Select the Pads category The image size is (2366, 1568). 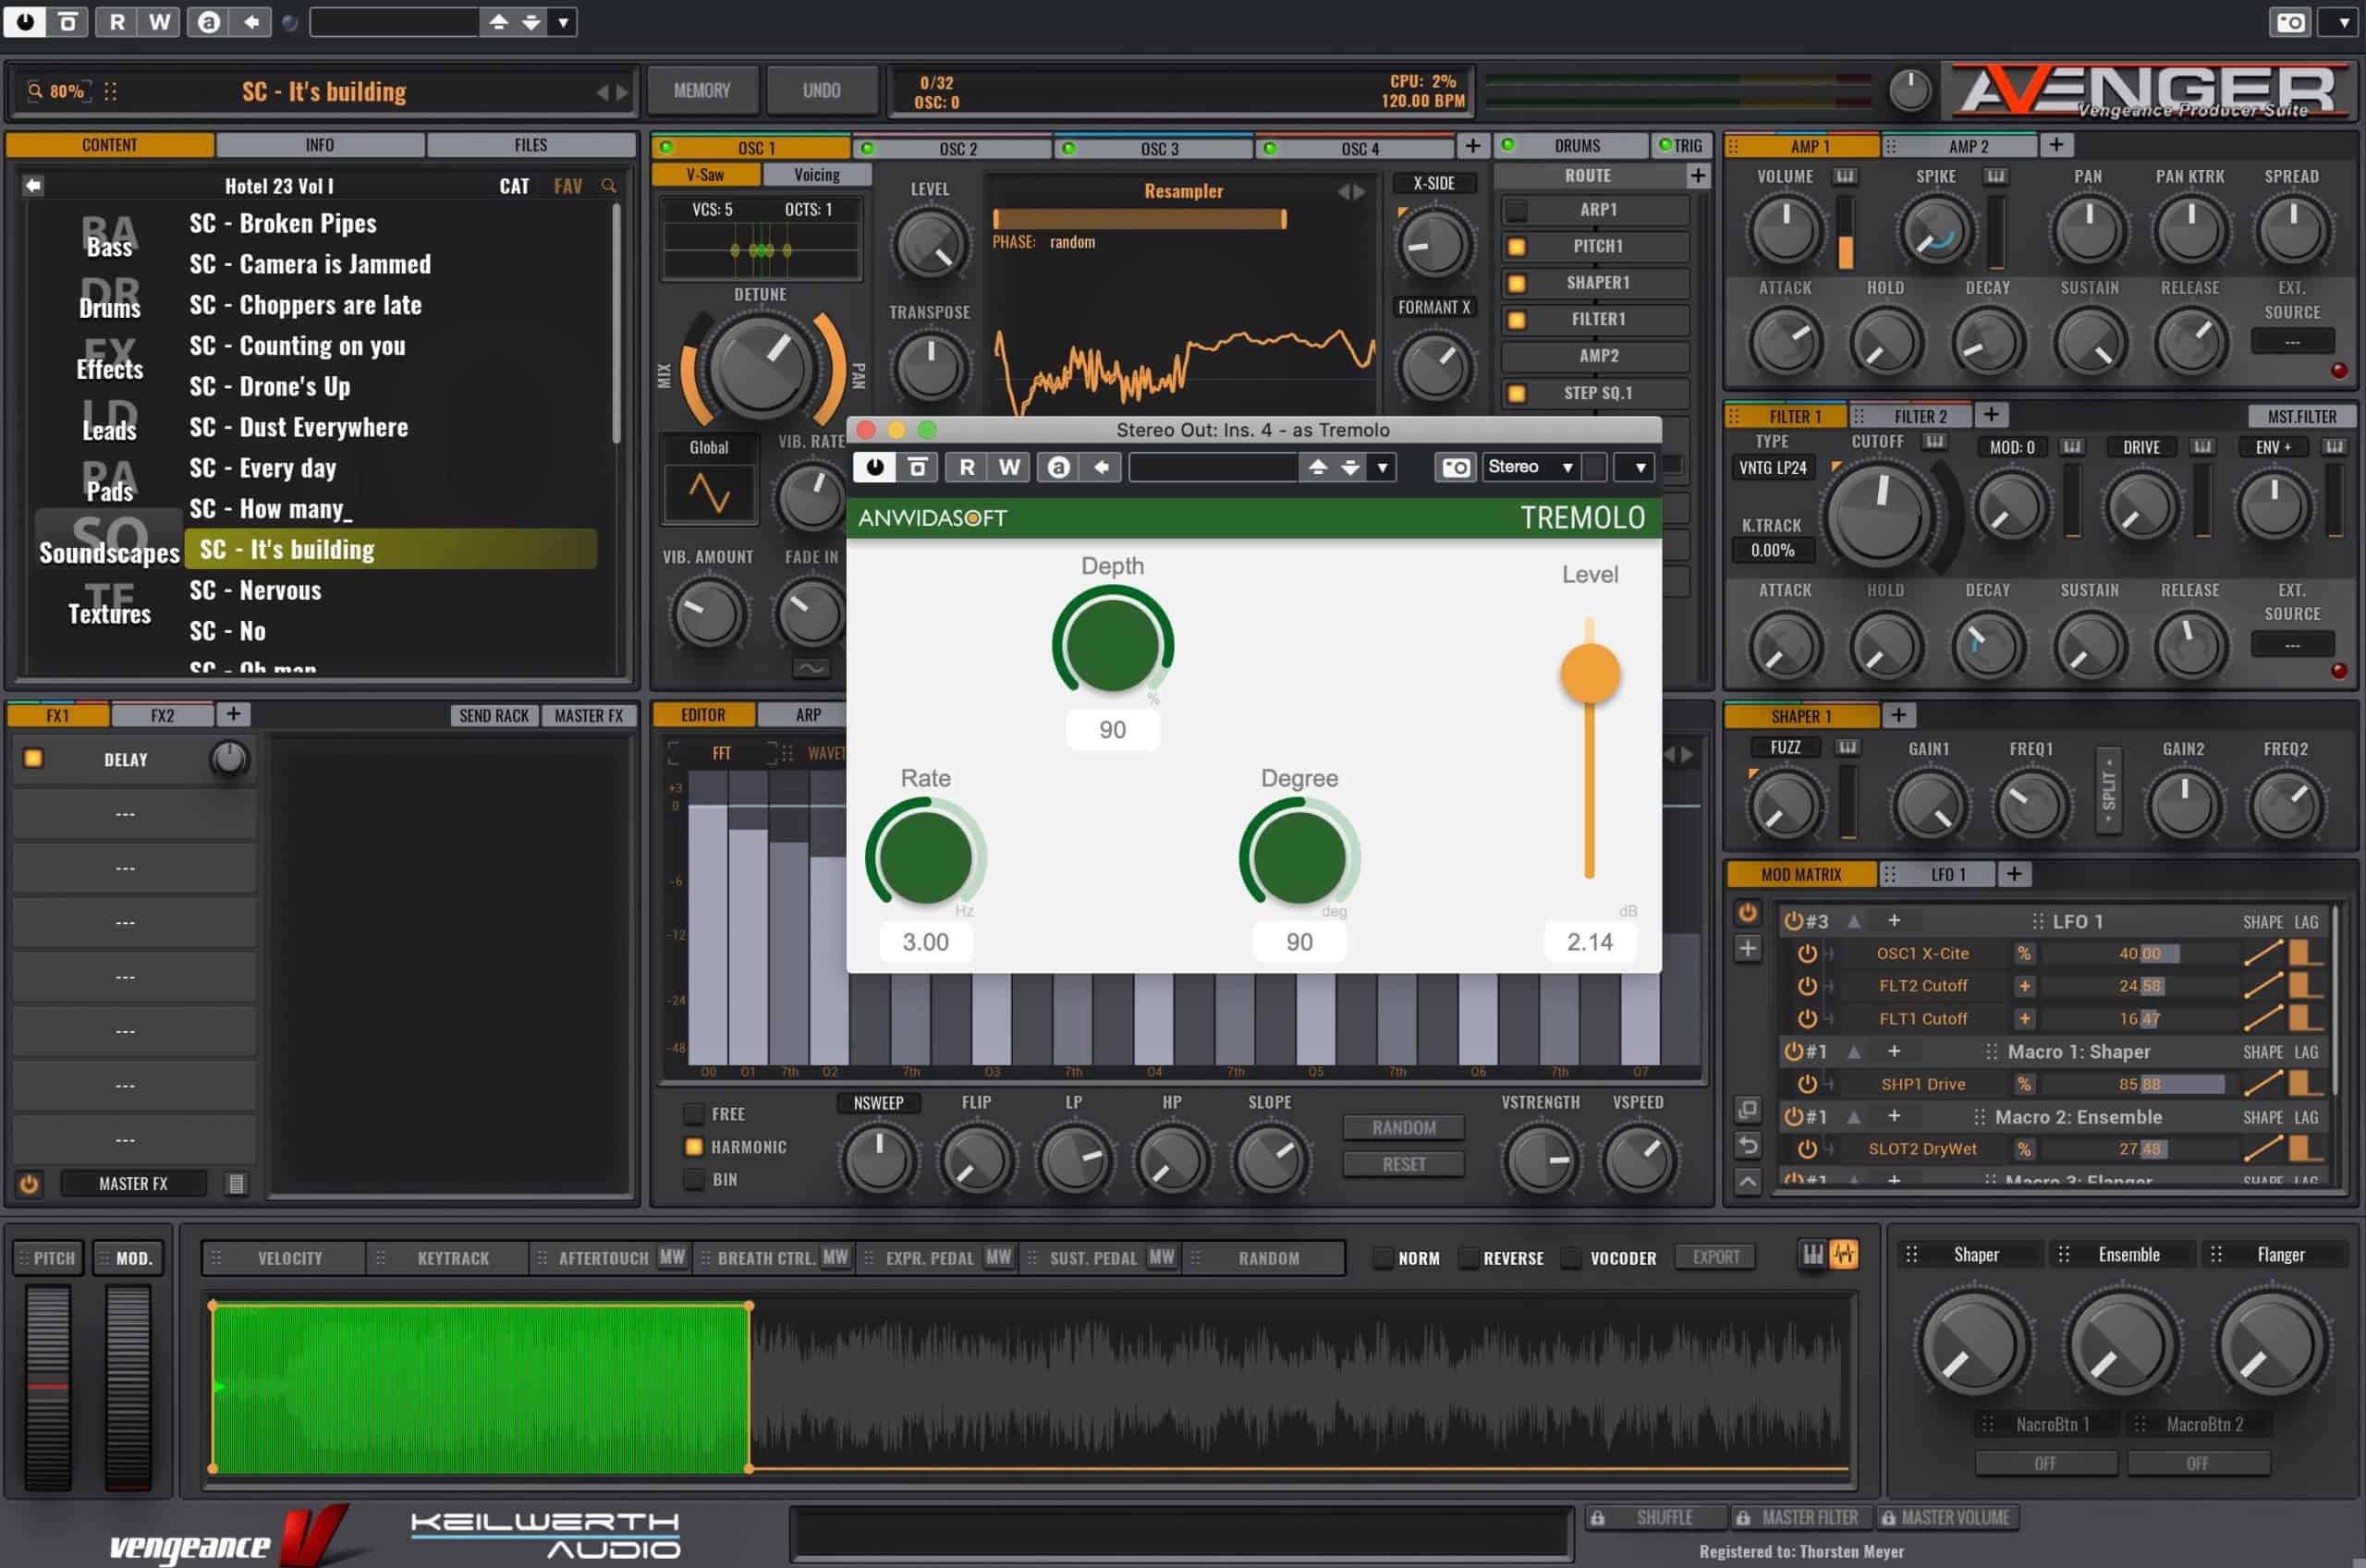click(109, 482)
